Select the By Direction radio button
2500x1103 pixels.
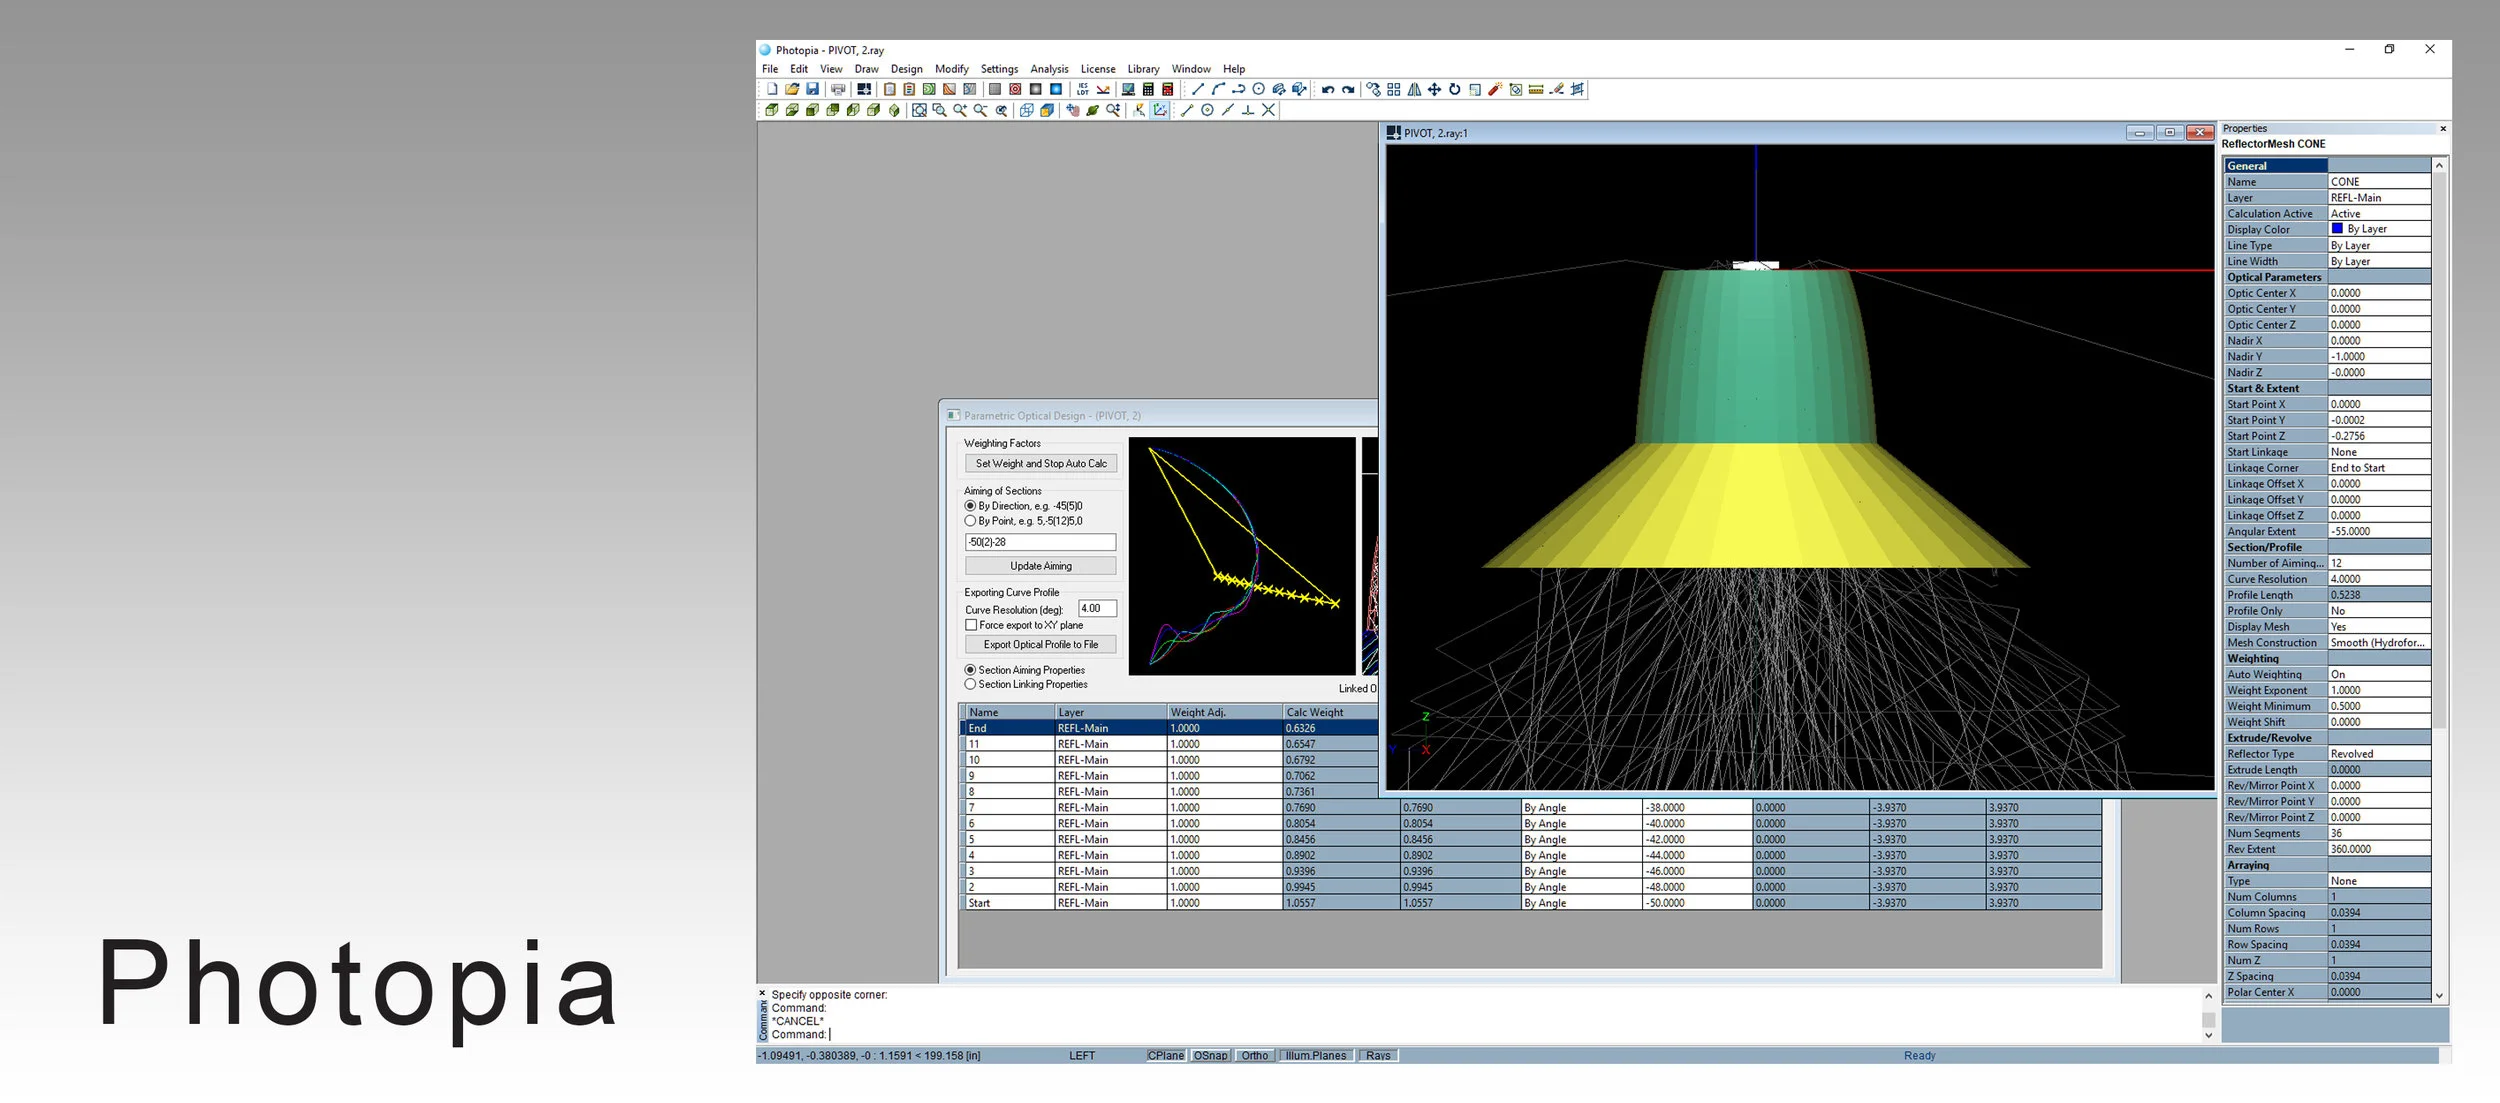(x=970, y=506)
